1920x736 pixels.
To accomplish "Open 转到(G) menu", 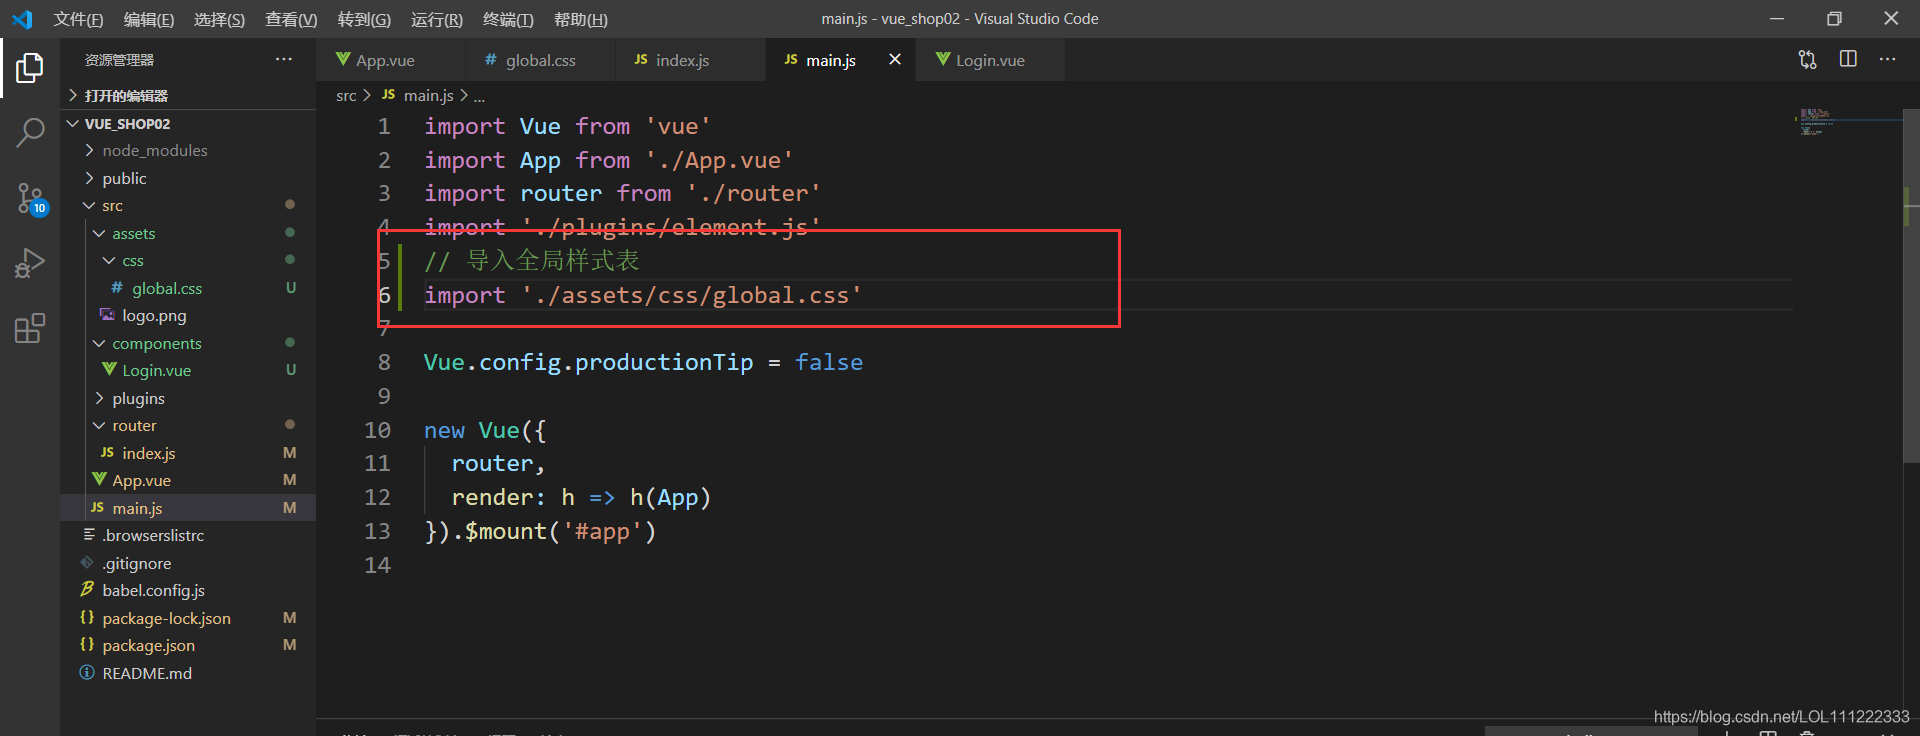I will click(x=364, y=19).
